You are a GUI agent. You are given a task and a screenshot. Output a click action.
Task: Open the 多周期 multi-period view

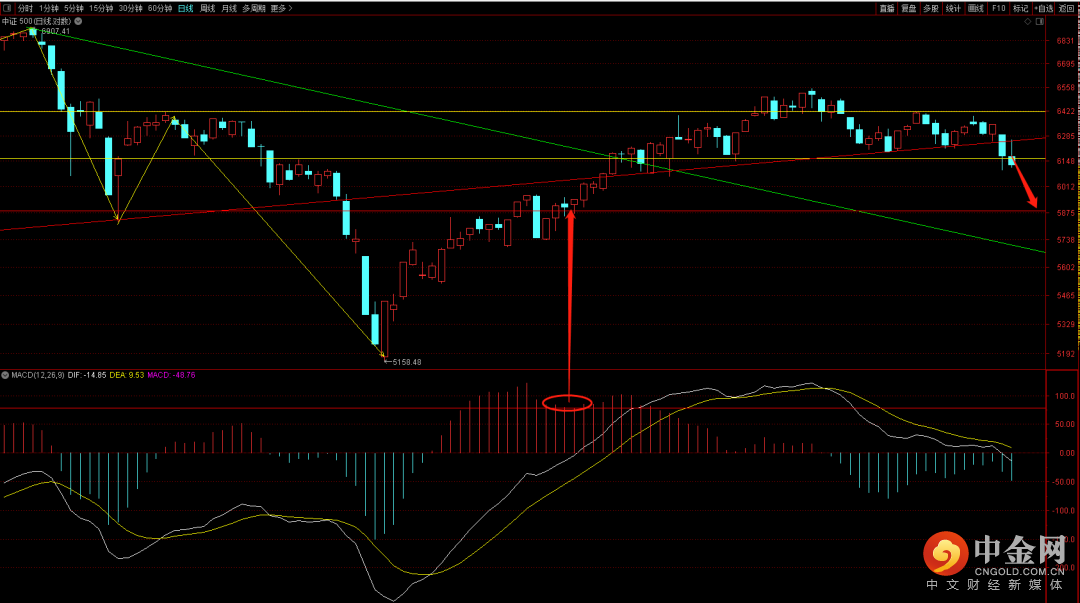[x=253, y=8]
